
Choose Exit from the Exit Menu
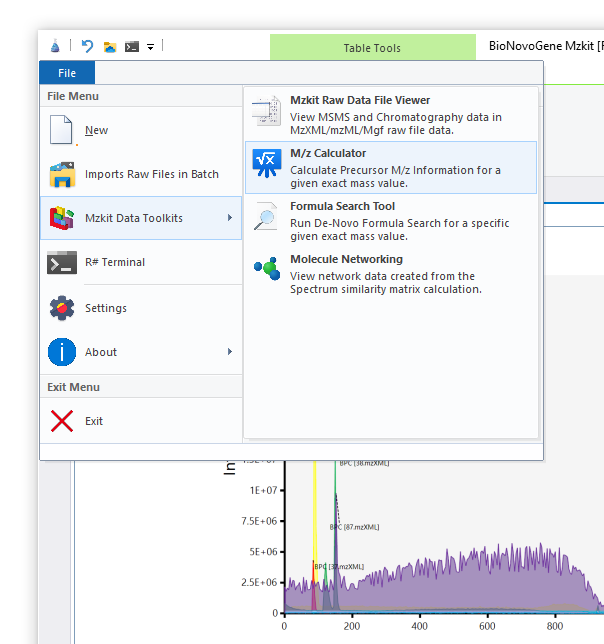(x=141, y=421)
